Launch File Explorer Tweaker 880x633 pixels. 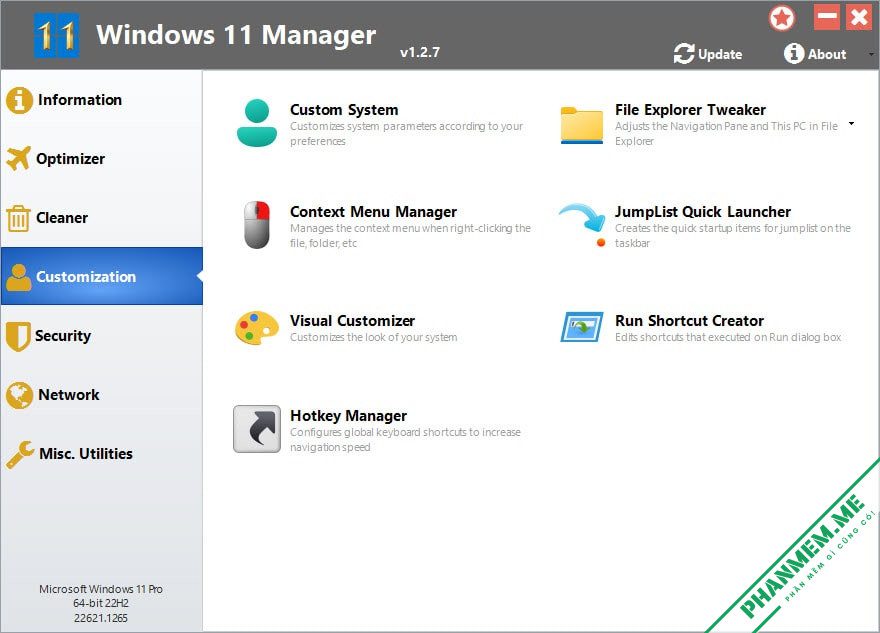[x=690, y=109]
